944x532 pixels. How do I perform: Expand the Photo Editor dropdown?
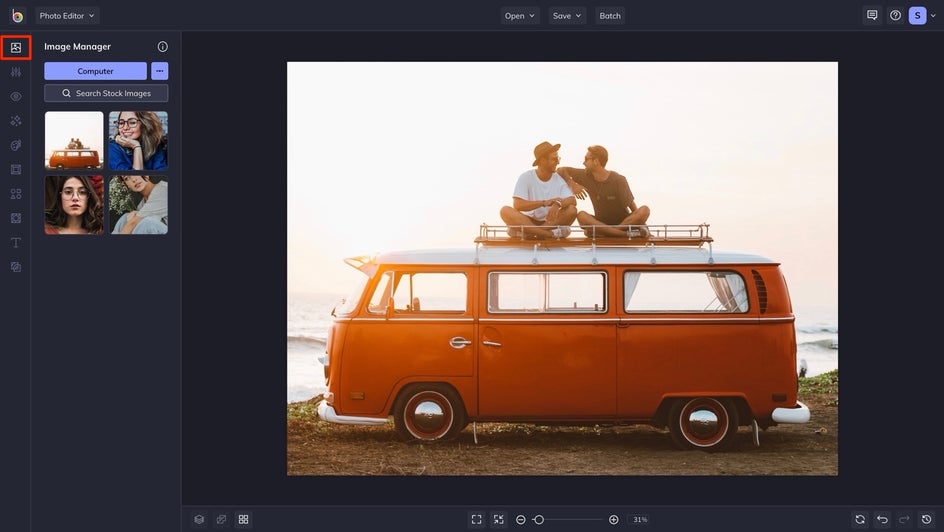pyautogui.click(x=67, y=16)
